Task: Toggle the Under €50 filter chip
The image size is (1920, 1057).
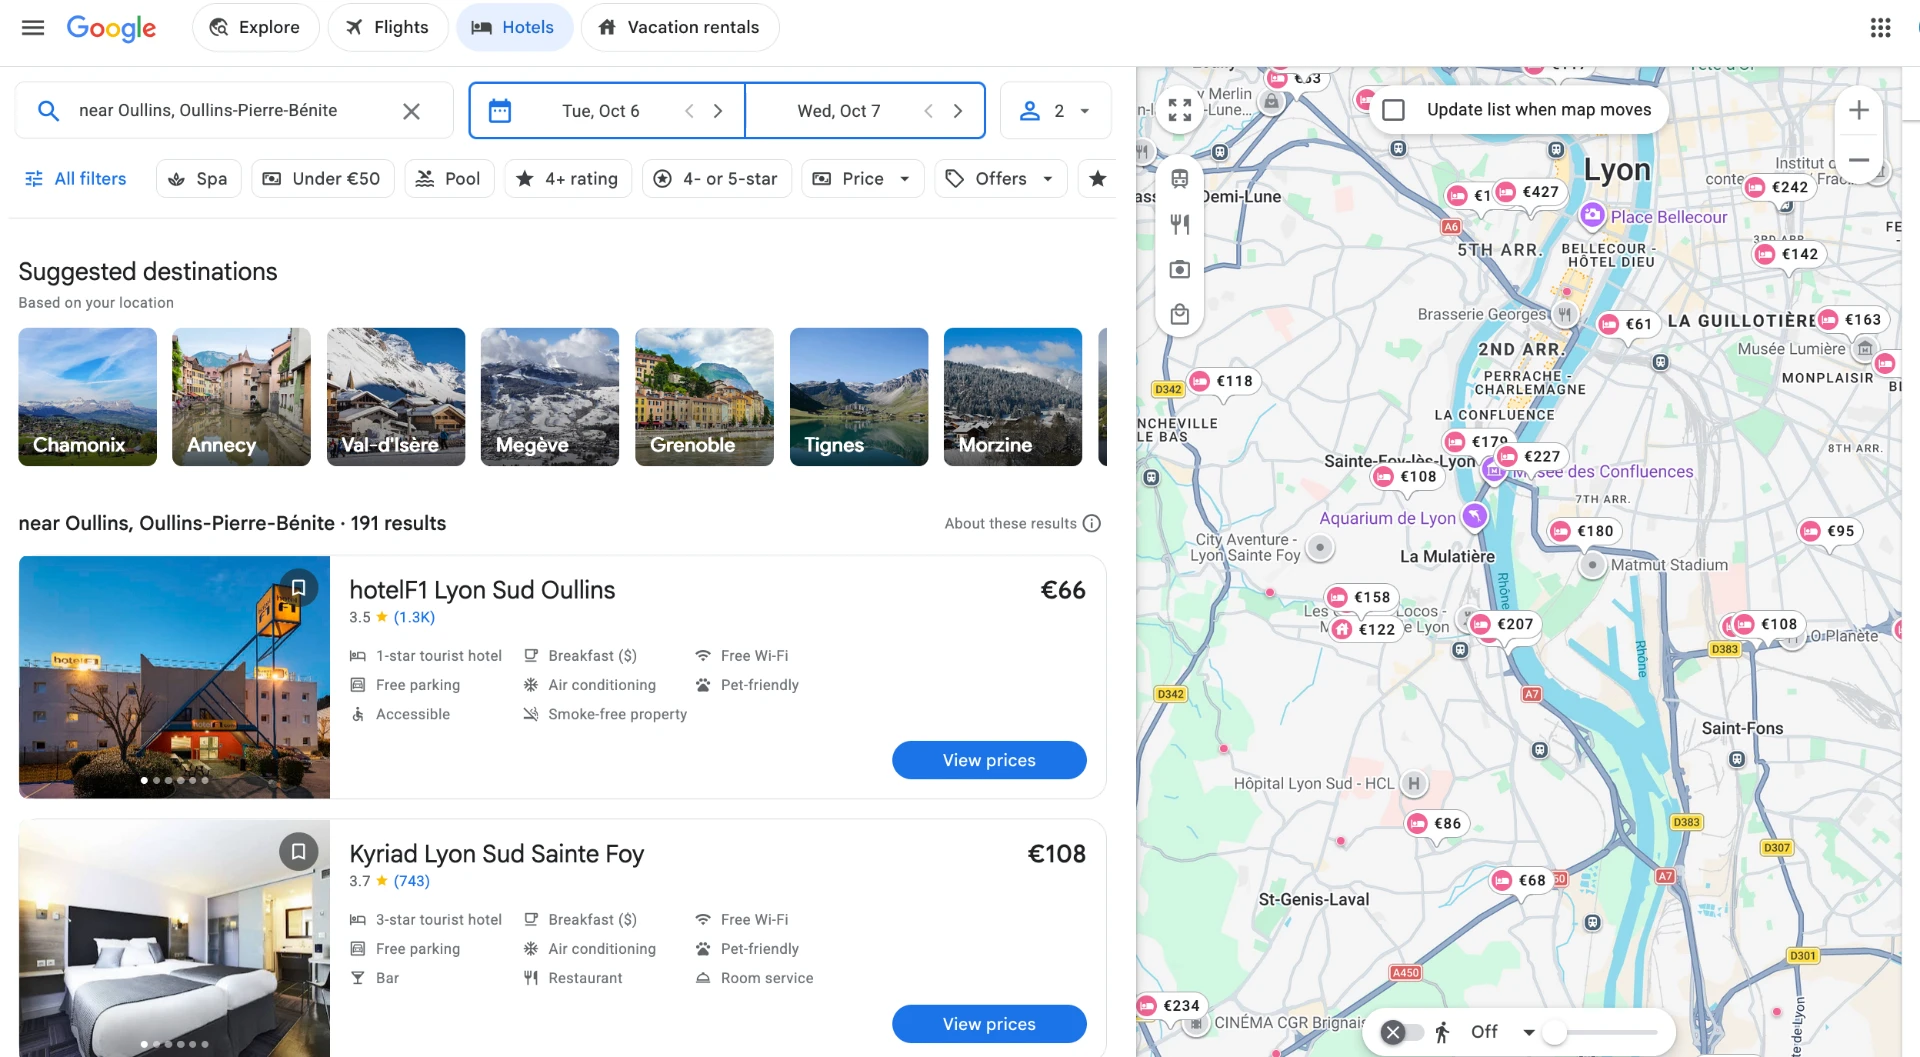Action: [x=322, y=179]
